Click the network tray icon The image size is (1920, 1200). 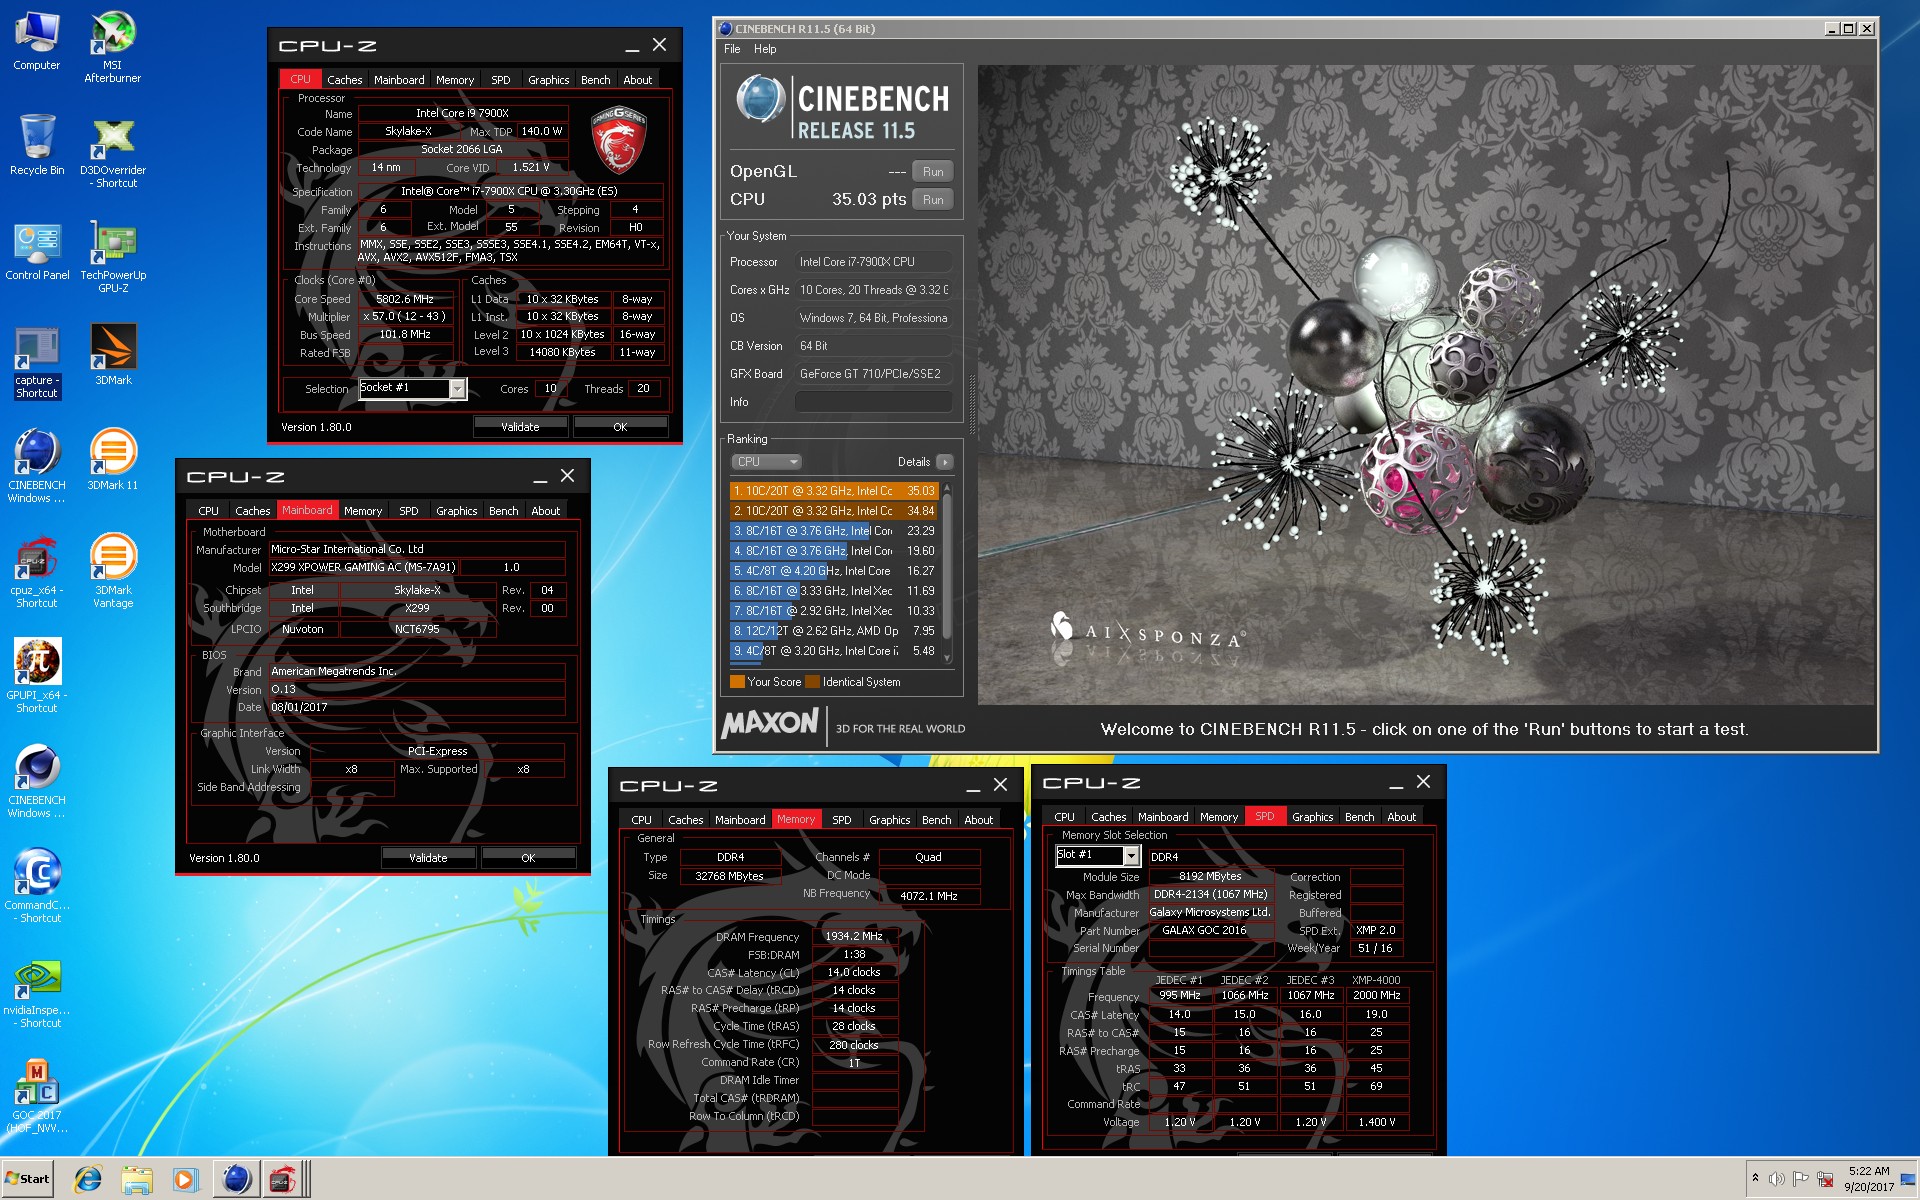pyautogui.click(x=1825, y=1179)
